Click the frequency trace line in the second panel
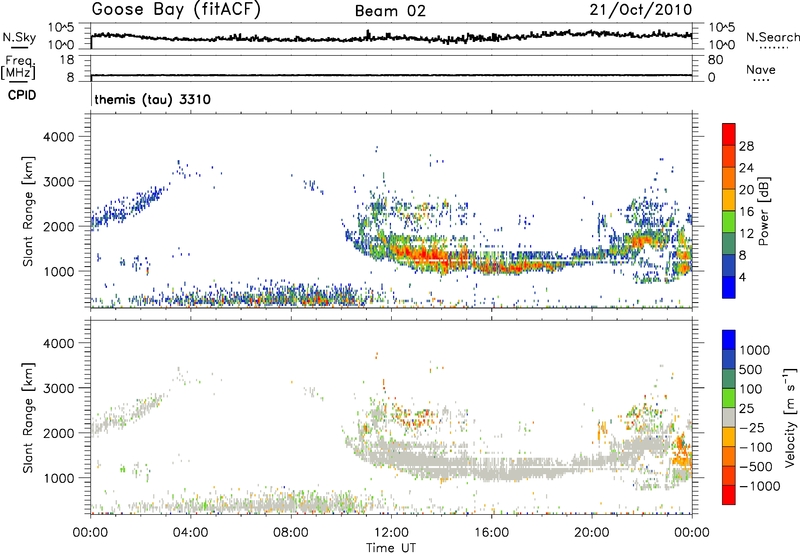This screenshot has width=800, height=554. tap(391, 75)
